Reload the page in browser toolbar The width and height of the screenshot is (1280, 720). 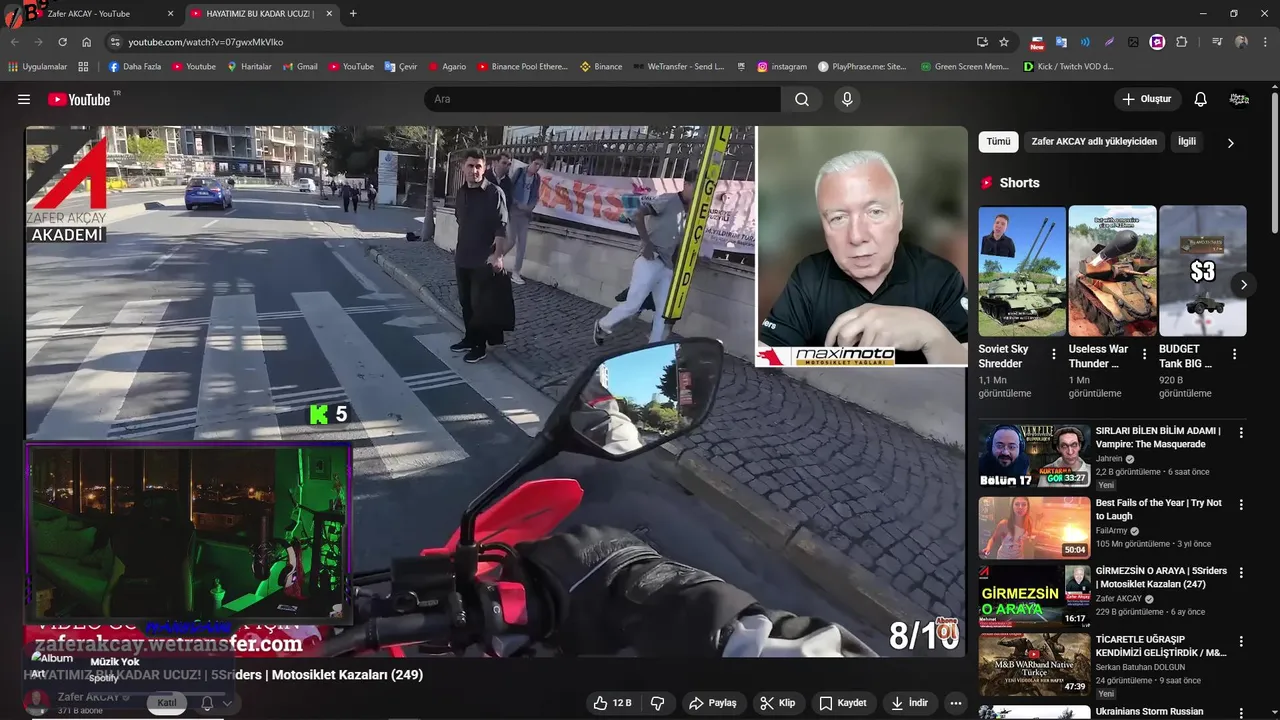click(x=62, y=42)
